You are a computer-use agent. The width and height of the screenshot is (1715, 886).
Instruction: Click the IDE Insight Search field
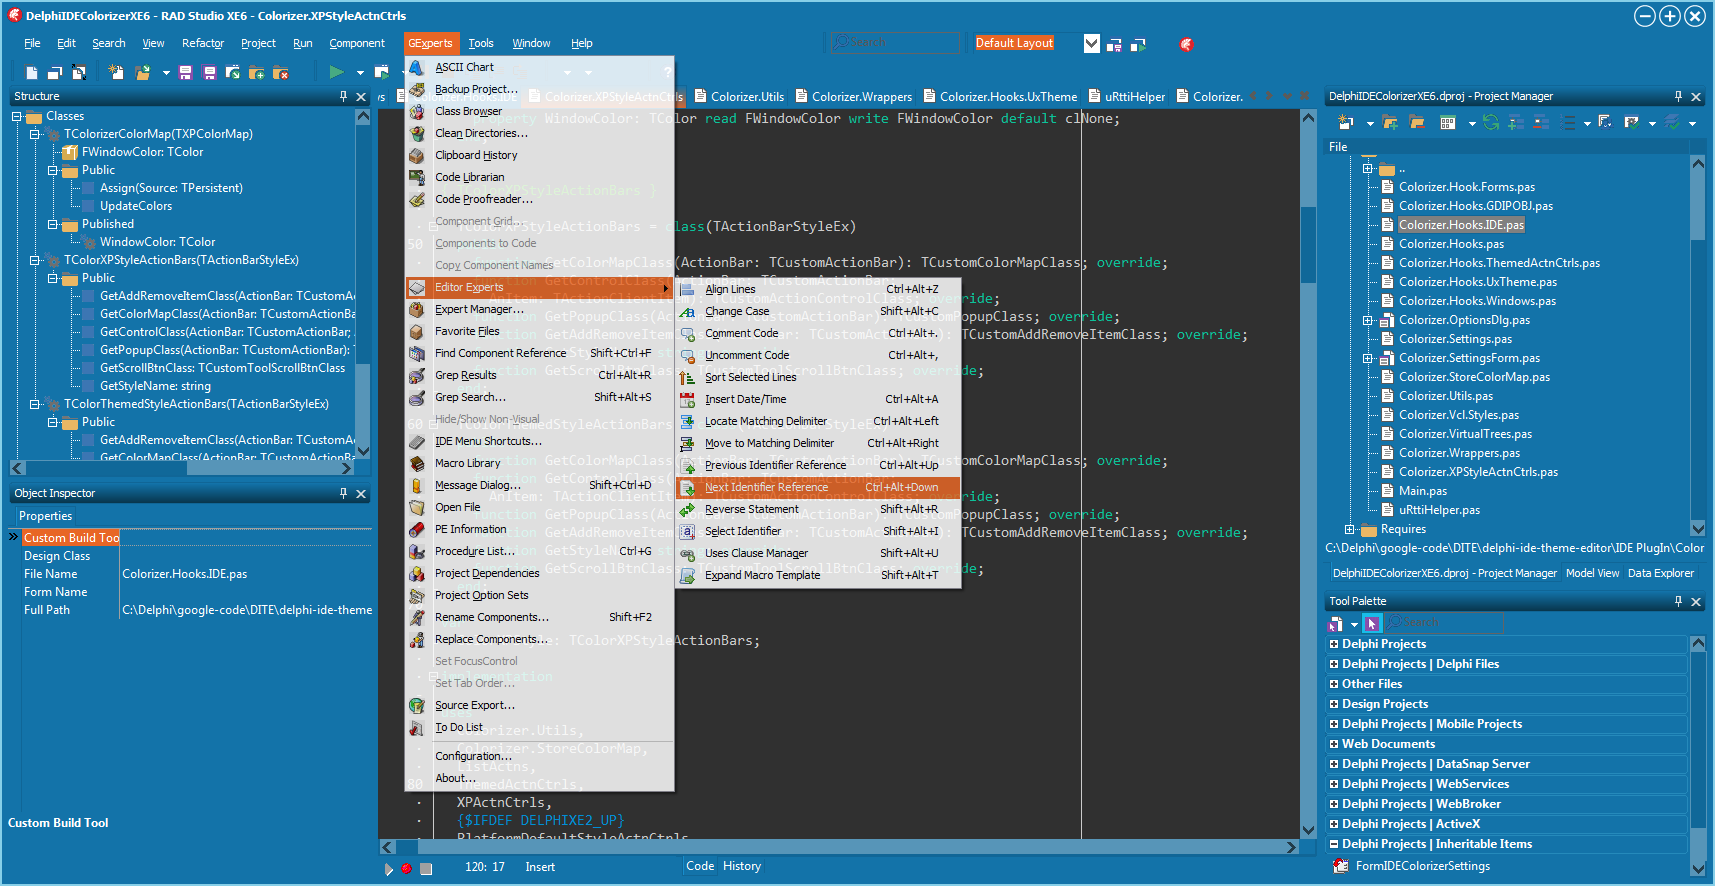[x=893, y=43]
